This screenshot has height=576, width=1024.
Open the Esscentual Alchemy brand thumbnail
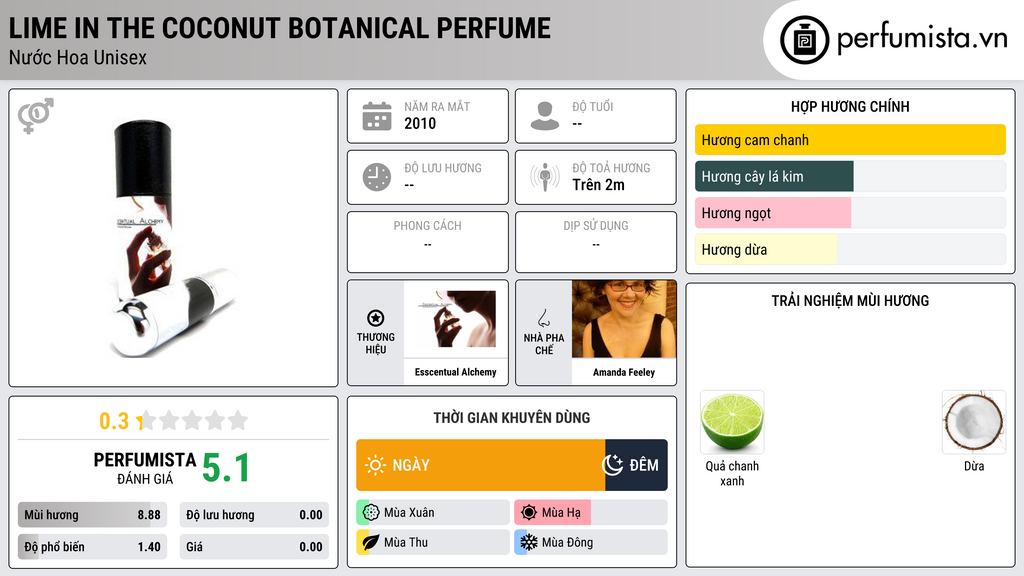pyautogui.click(x=456, y=319)
